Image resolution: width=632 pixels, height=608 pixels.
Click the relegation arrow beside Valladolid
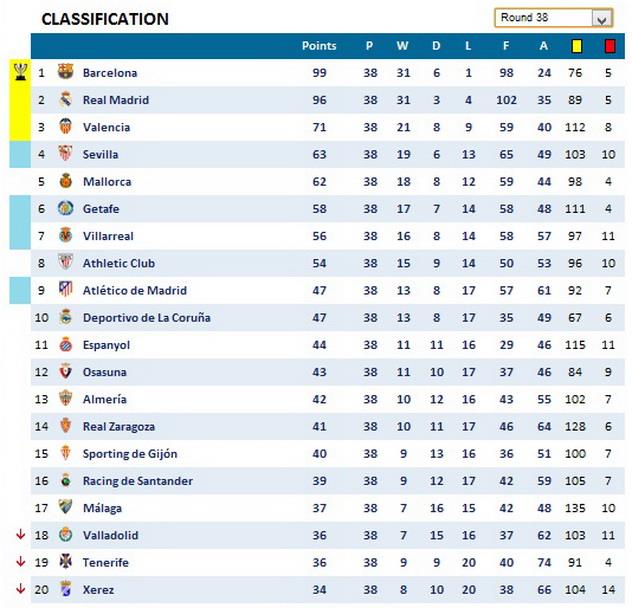coord(20,534)
